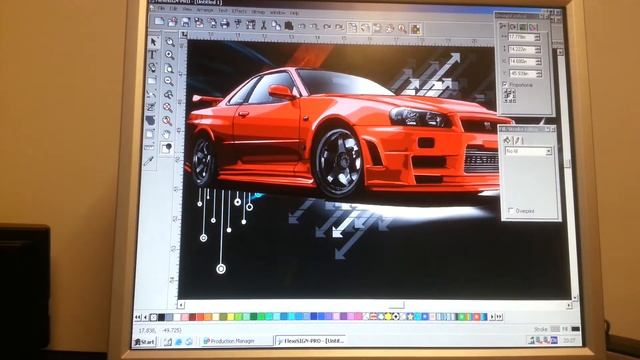Screen dimensions: 640x360
Task: Click the last icon on top toolbar
Action: click(x=416, y=29)
